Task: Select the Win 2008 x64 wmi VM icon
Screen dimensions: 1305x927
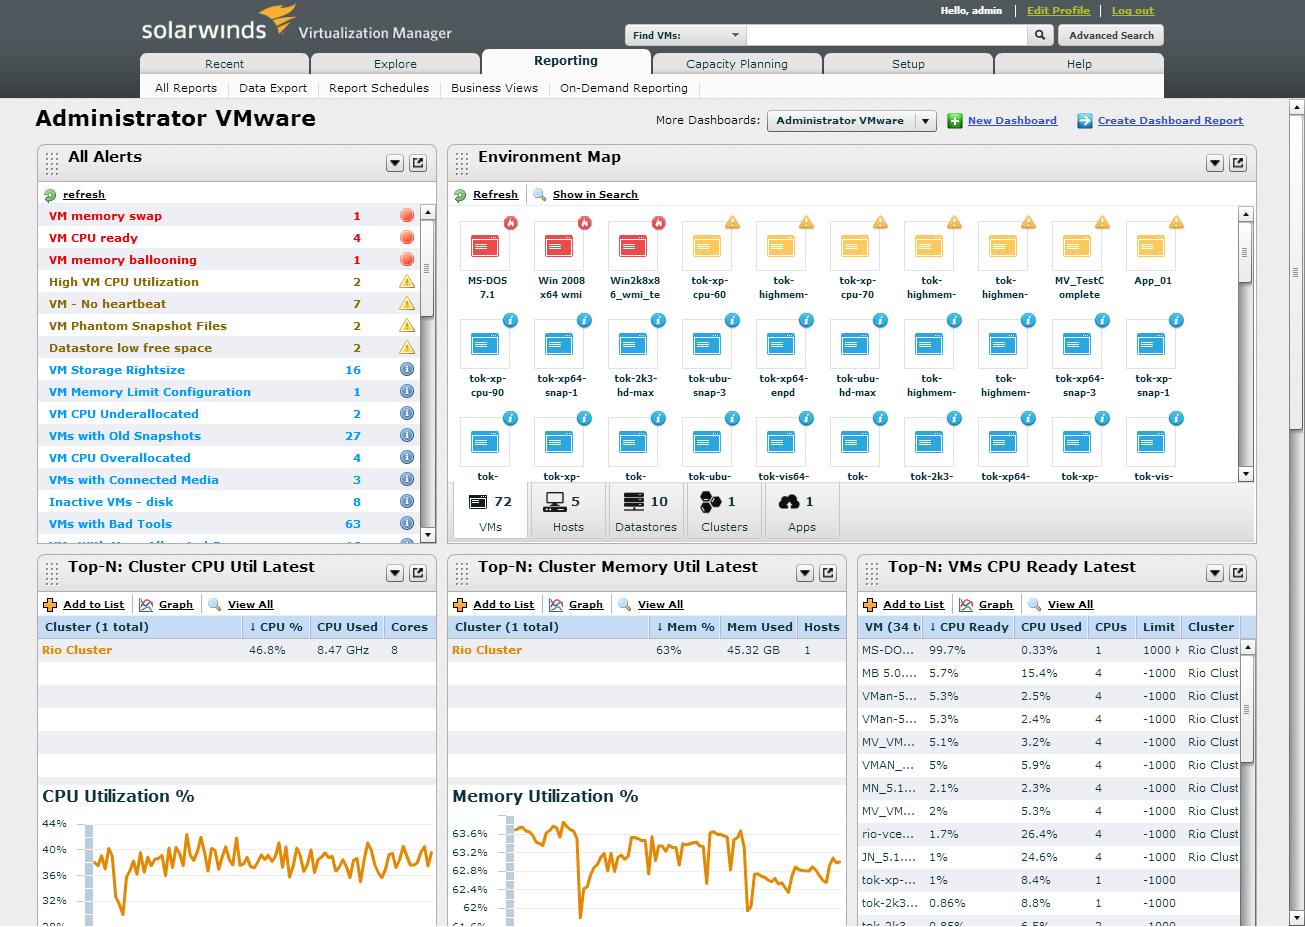Action: tap(559, 245)
